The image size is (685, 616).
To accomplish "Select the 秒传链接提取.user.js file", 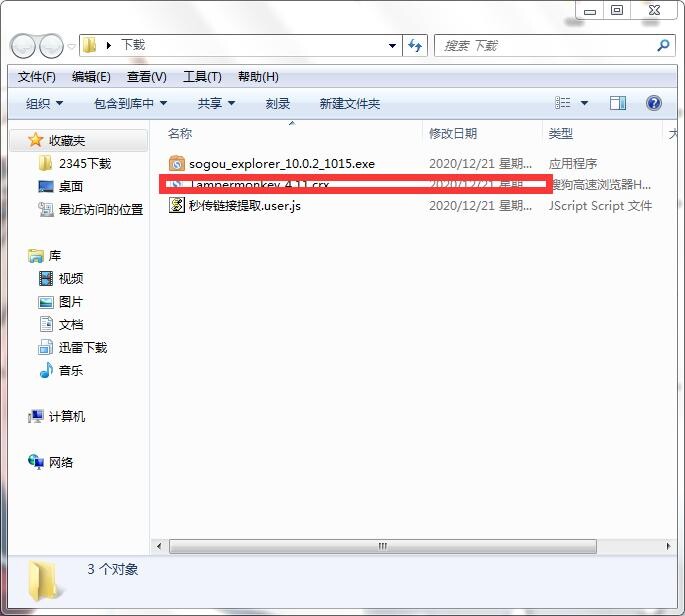I will [x=244, y=206].
